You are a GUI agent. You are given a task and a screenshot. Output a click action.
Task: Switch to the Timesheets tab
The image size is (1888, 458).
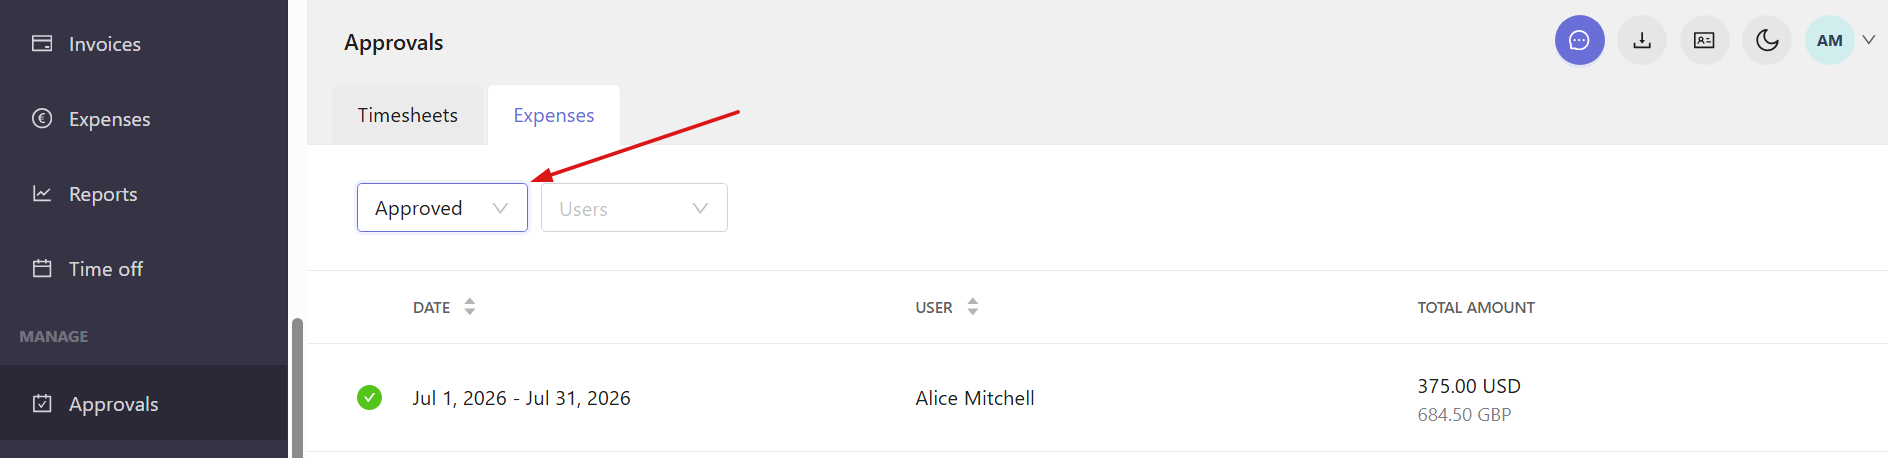(x=408, y=115)
